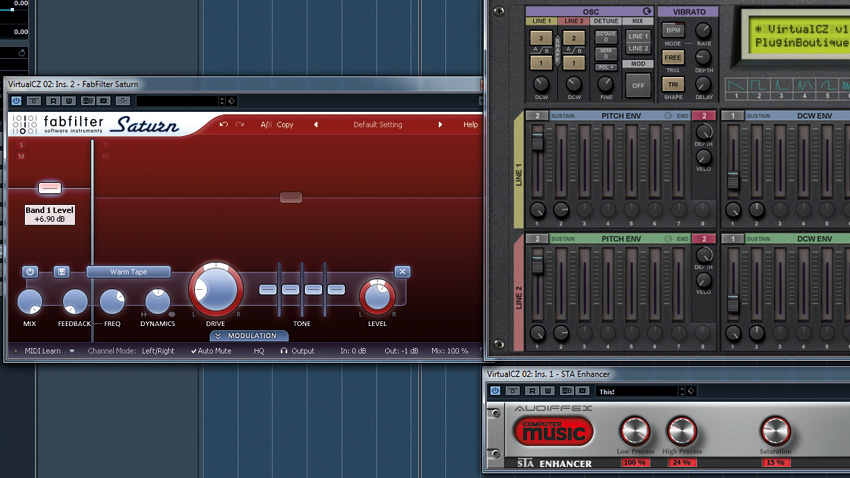Viewport: 850px width, 478px height.
Task: Select the double sine waveform icon 4
Action: coord(804,88)
